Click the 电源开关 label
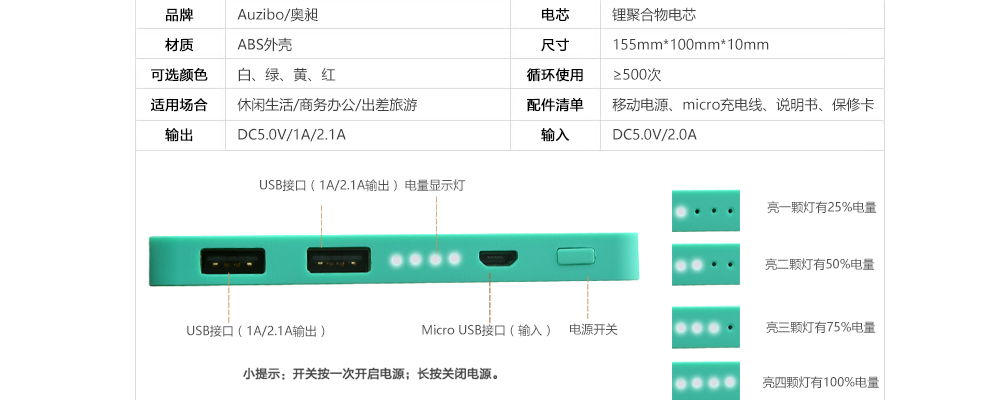The height and width of the screenshot is (400, 990). pos(593,329)
